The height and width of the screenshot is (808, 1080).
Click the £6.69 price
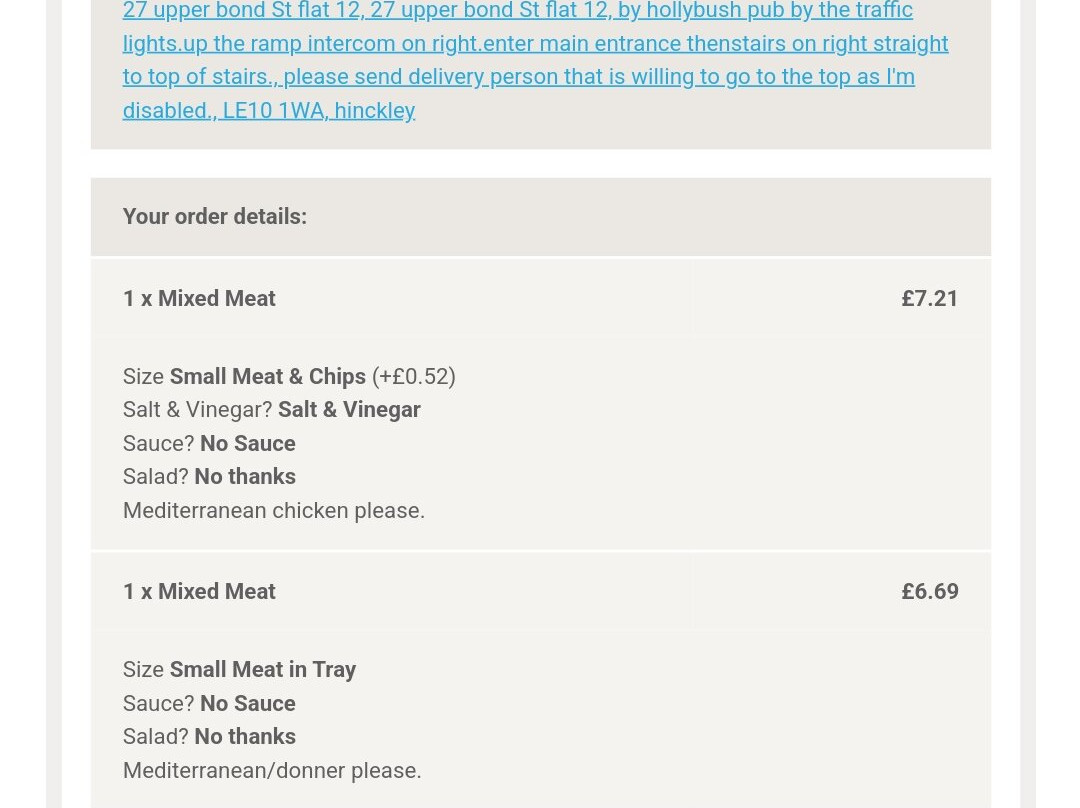[x=930, y=592]
